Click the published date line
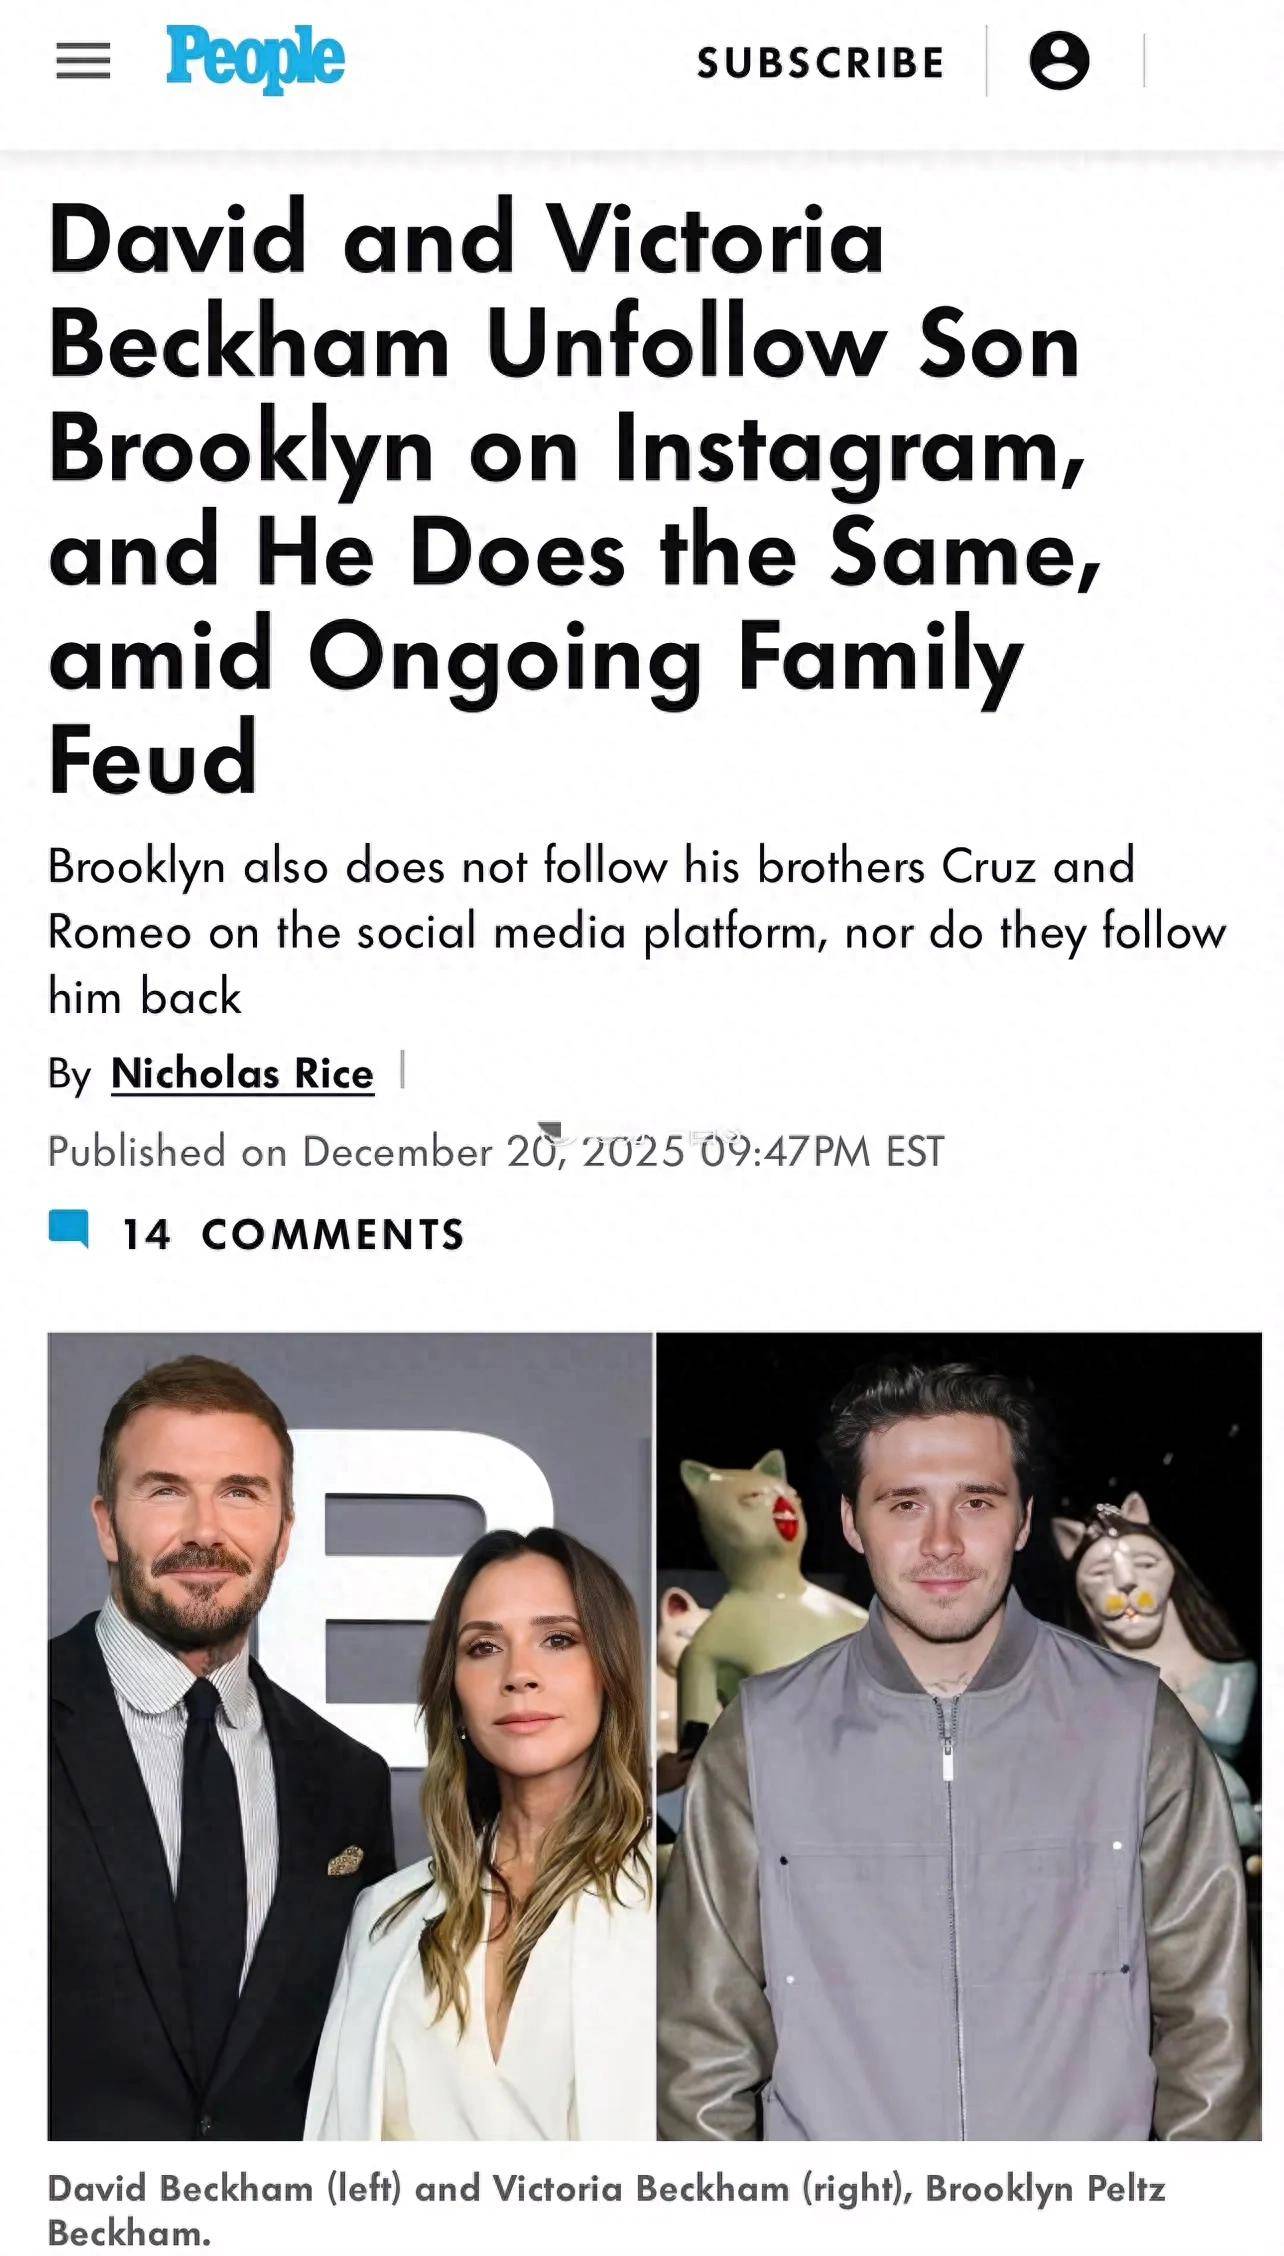 coord(495,1152)
